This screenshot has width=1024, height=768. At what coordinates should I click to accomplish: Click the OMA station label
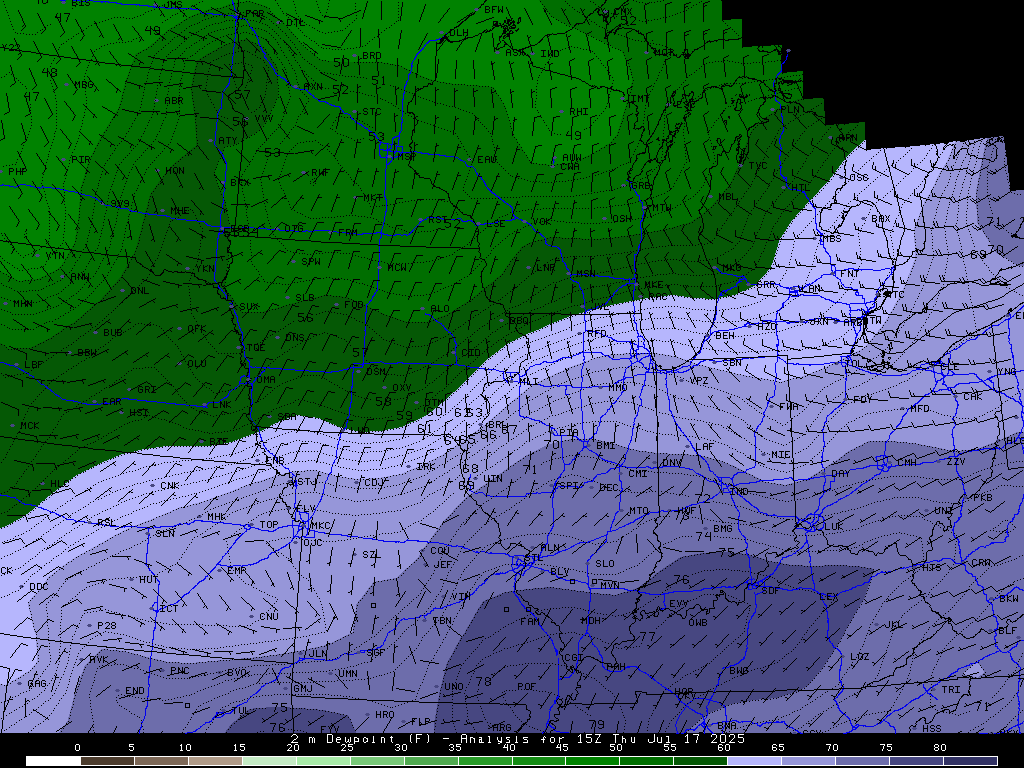pyautogui.click(x=266, y=379)
